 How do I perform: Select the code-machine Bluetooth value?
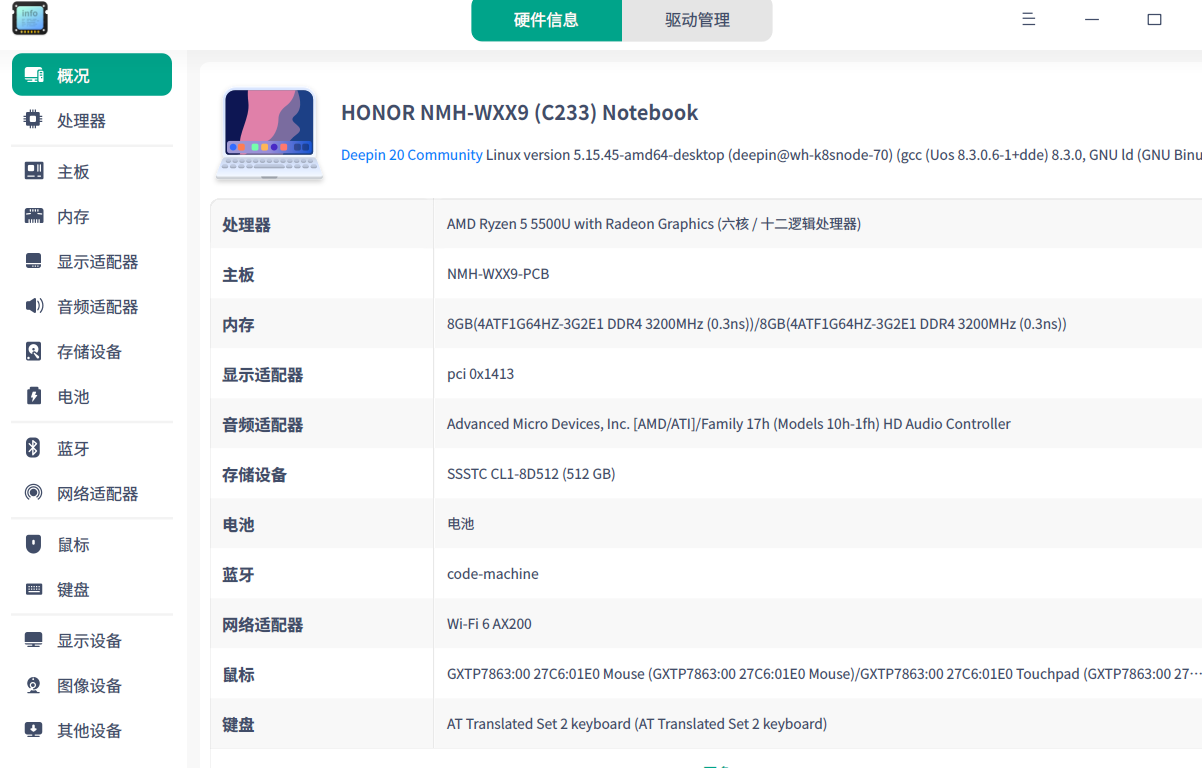[493, 574]
